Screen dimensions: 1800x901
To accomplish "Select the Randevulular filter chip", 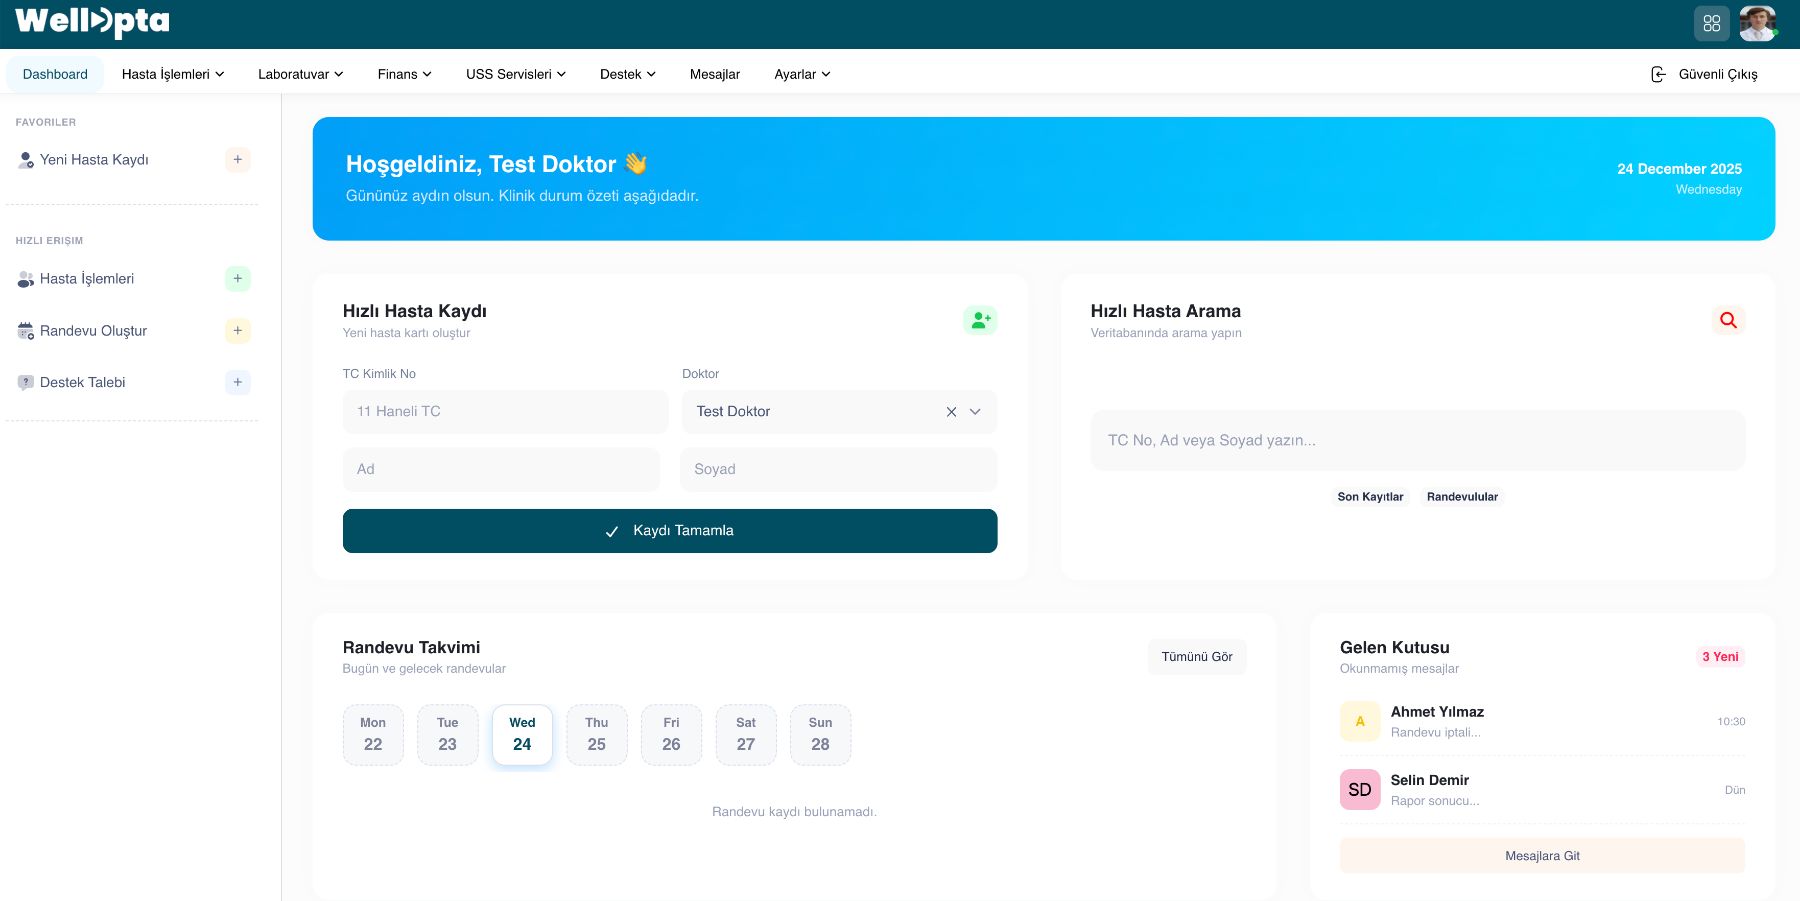I will coord(1462,497).
